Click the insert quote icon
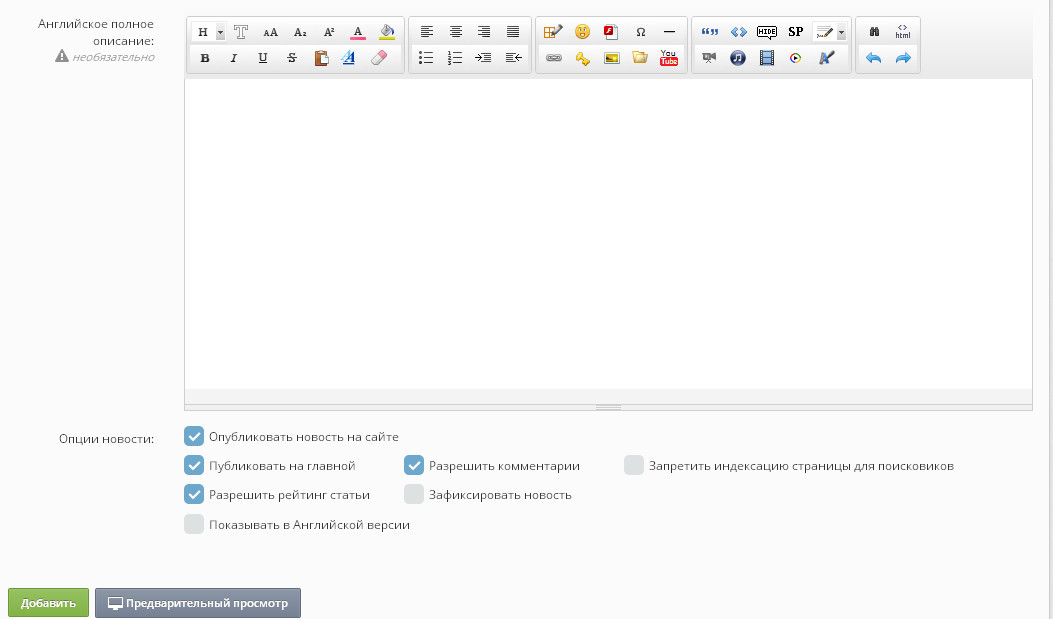The width and height of the screenshot is (1053, 619). click(x=710, y=32)
